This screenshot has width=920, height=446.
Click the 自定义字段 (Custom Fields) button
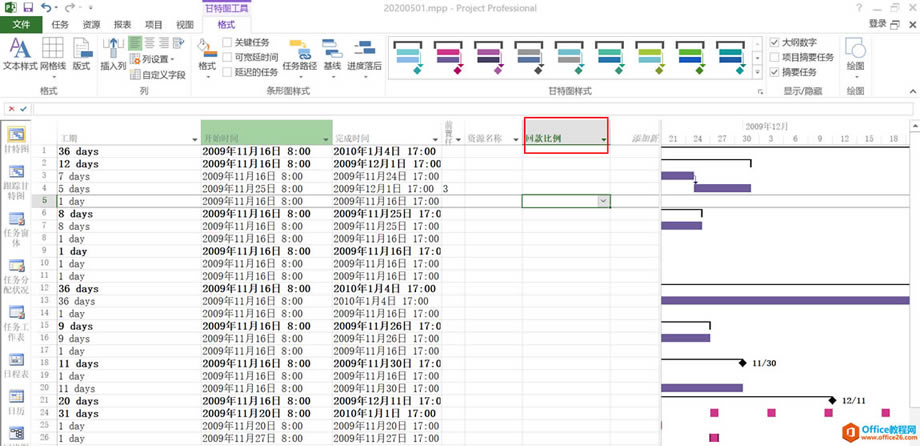pos(158,74)
